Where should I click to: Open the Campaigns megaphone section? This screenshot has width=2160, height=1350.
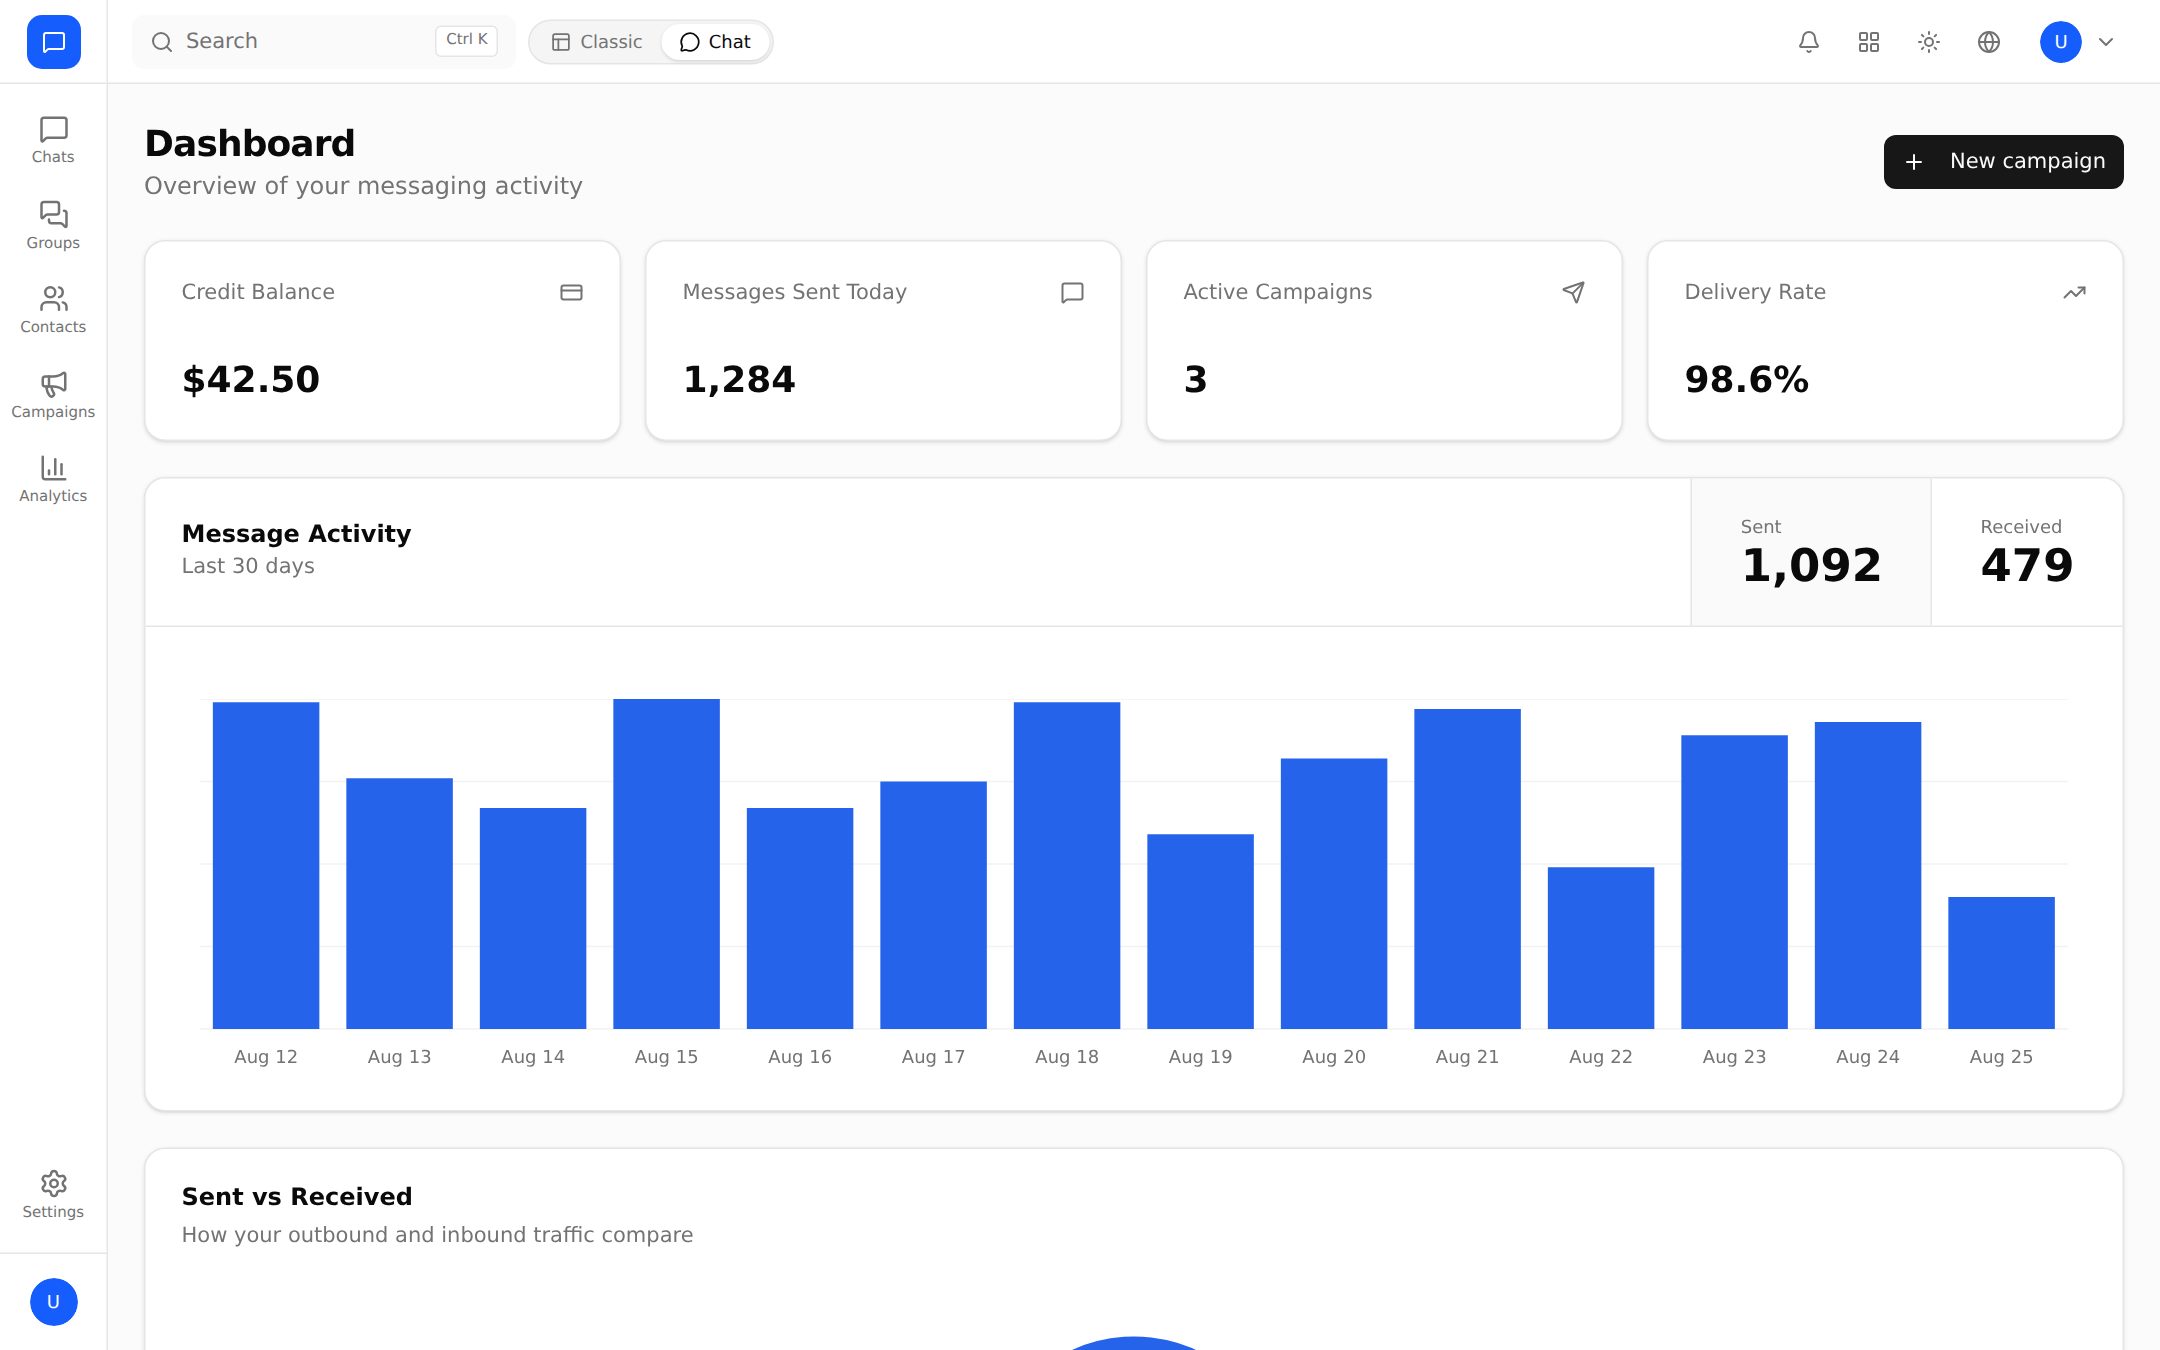pos(53,395)
